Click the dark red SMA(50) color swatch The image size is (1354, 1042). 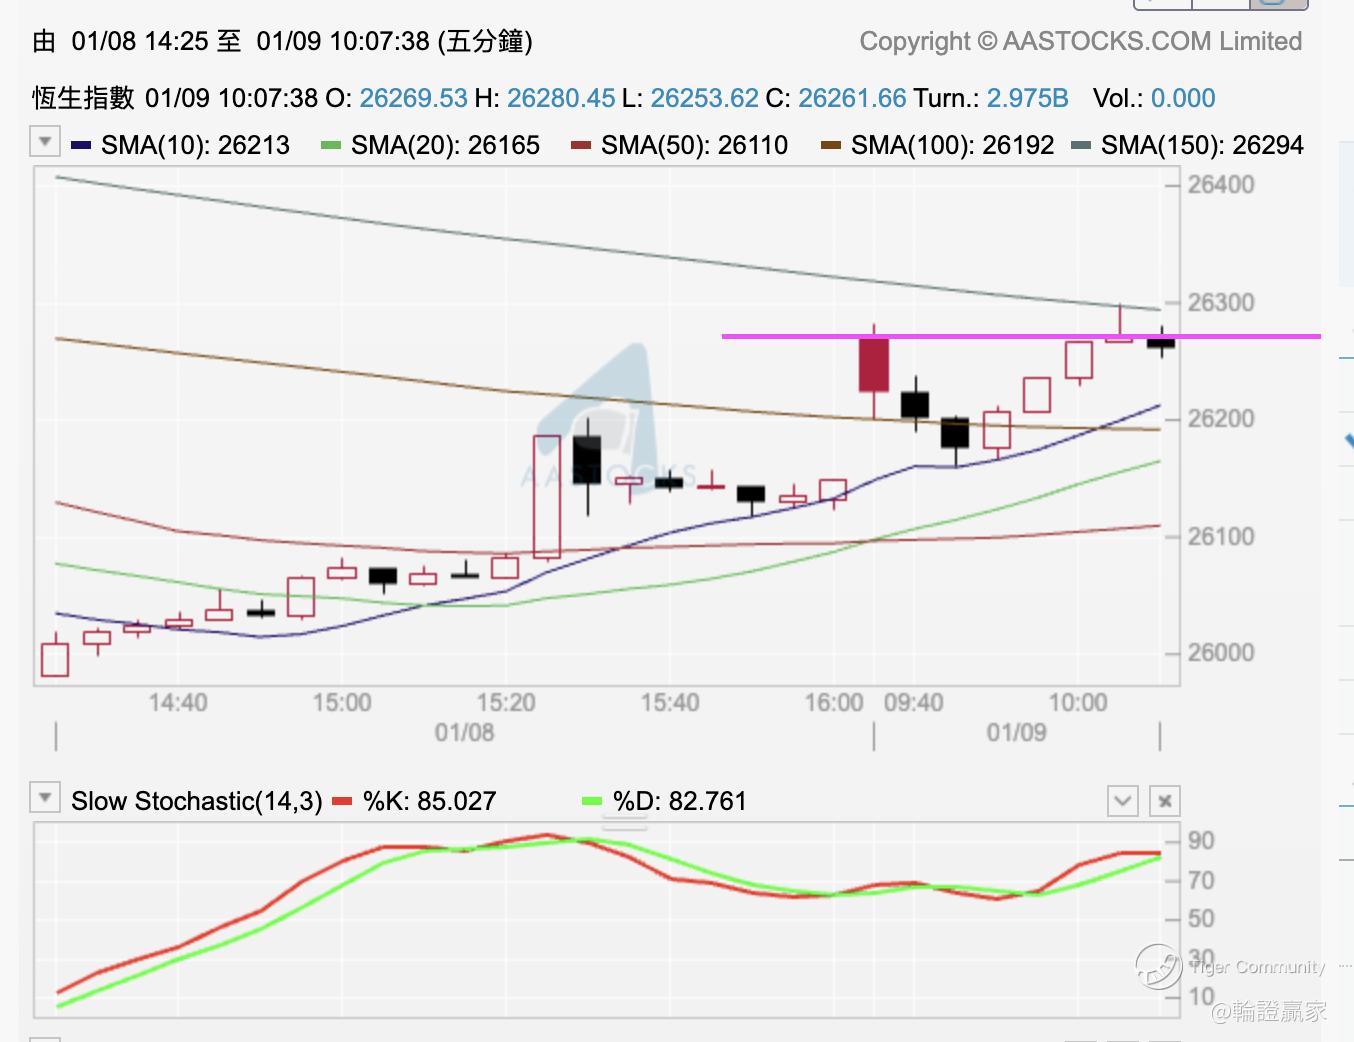pyautogui.click(x=581, y=146)
